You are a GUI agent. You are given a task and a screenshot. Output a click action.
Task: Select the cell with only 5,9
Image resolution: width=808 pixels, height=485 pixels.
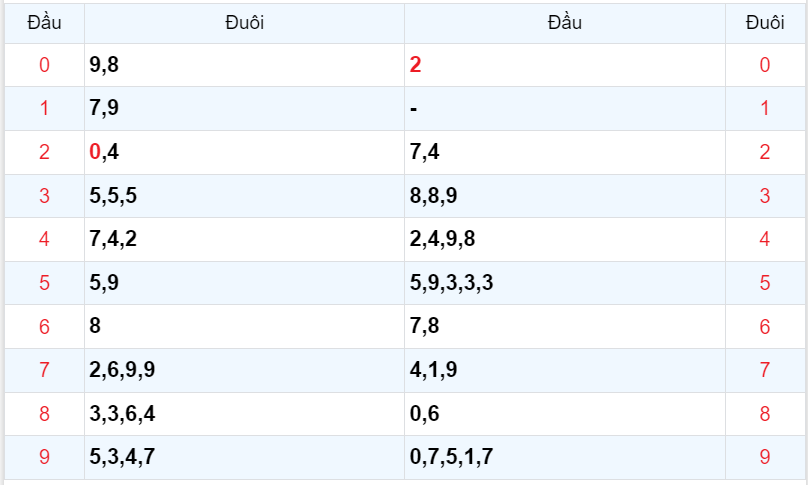point(104,283)
